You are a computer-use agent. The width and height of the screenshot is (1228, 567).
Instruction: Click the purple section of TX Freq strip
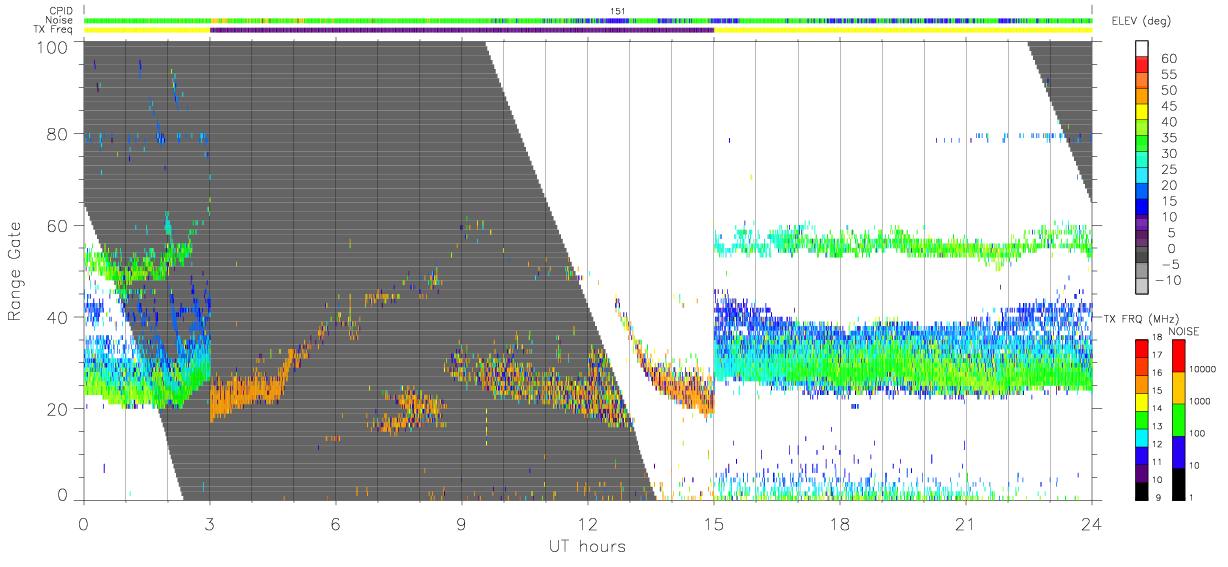[462, 30]
